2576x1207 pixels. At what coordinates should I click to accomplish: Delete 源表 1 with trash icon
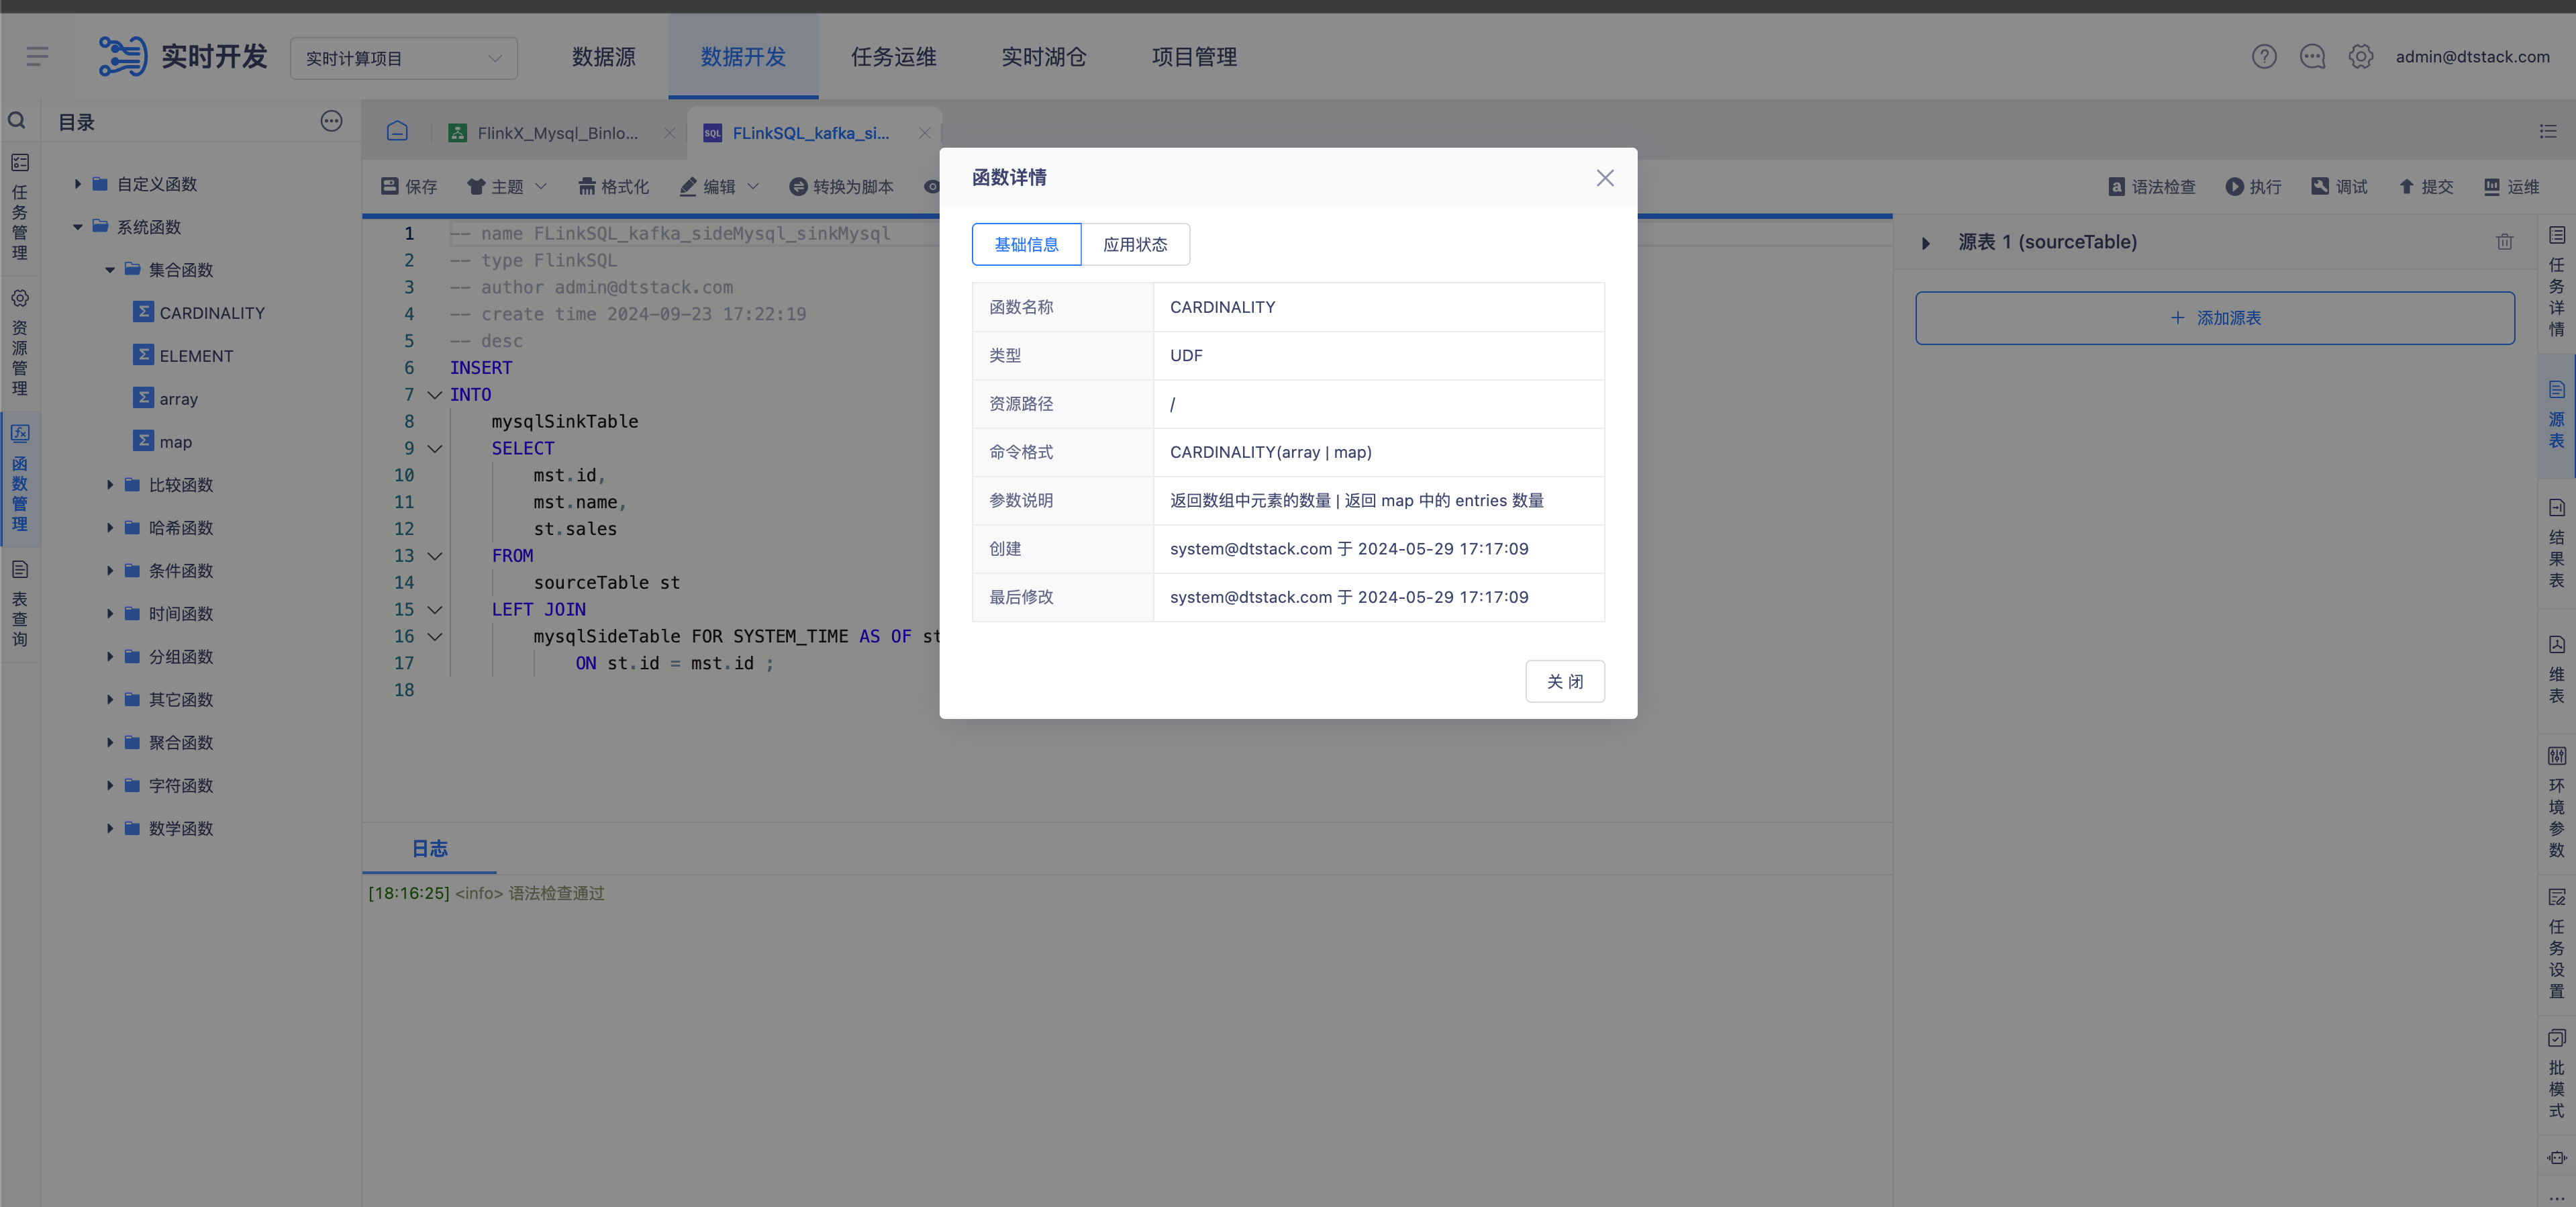point(2504,242)
